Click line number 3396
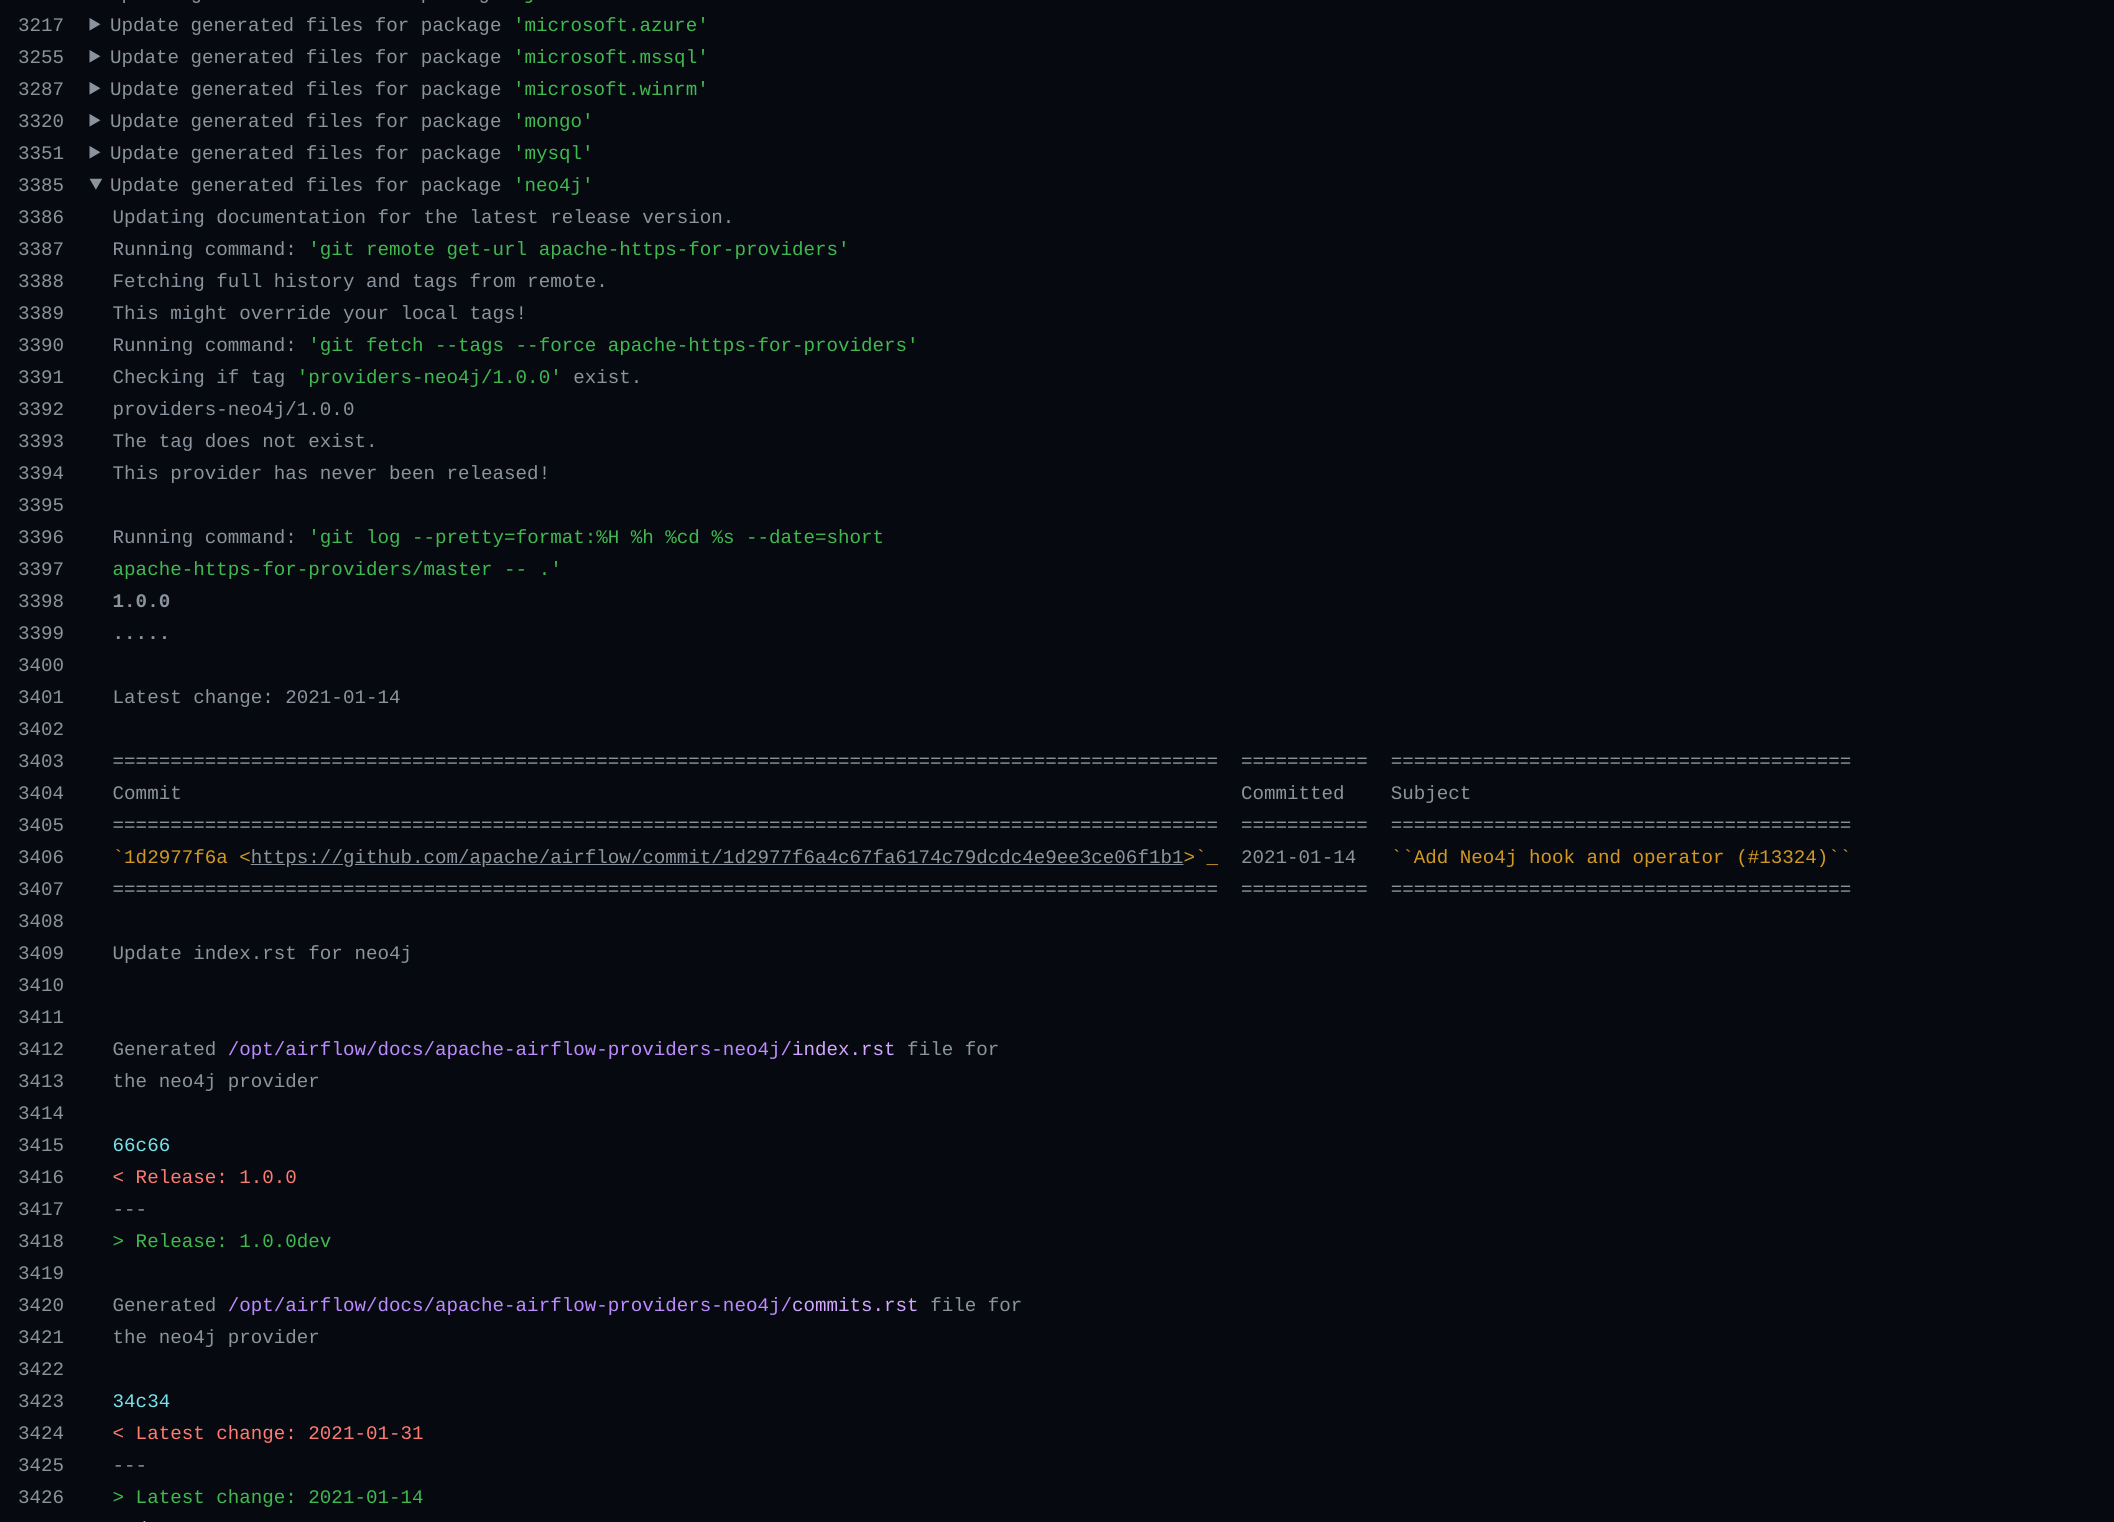This screenshot has width=2114, height=1522. pos(41,537)
